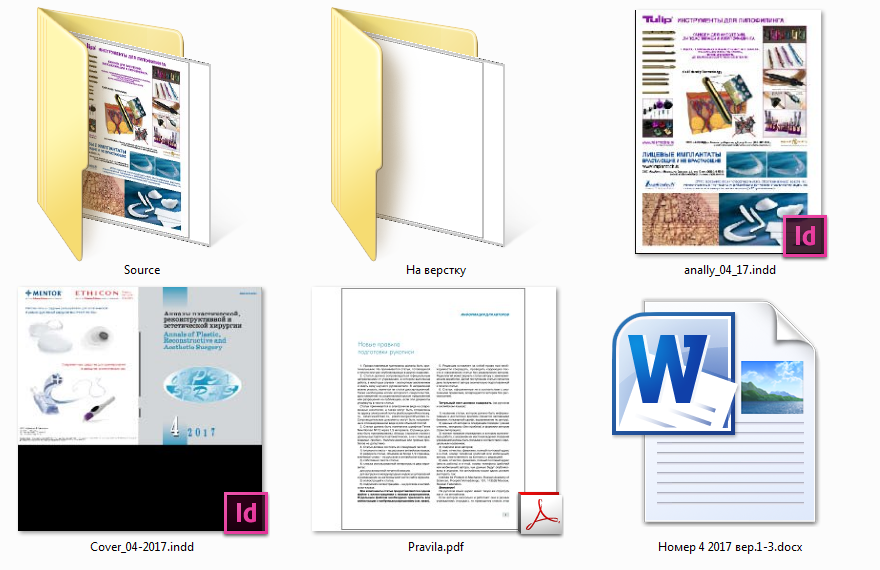Click the Adobe PDF badge on Pravila.pdf
Screen dimensions: 880x570
pyautogui.click(x=540, y=513)
